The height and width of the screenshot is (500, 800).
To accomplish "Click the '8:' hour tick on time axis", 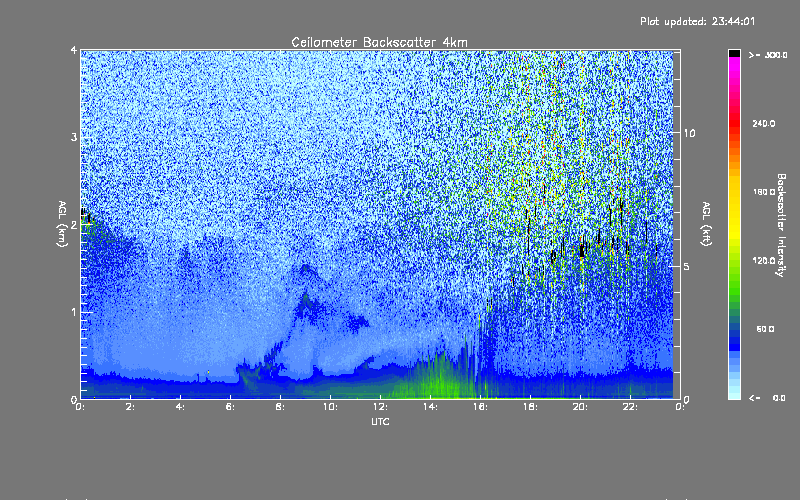I will (x=281, y=407).
